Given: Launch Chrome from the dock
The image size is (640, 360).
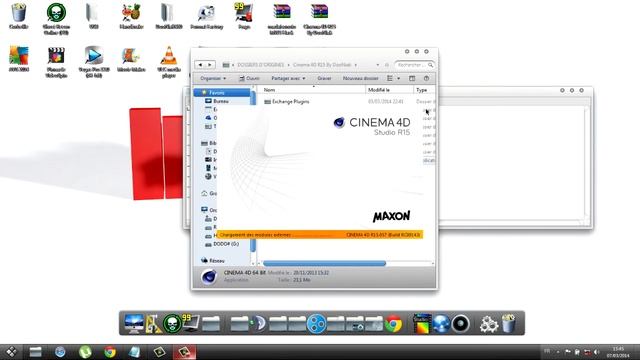Looking at the screenshot, I should (393, 324).
